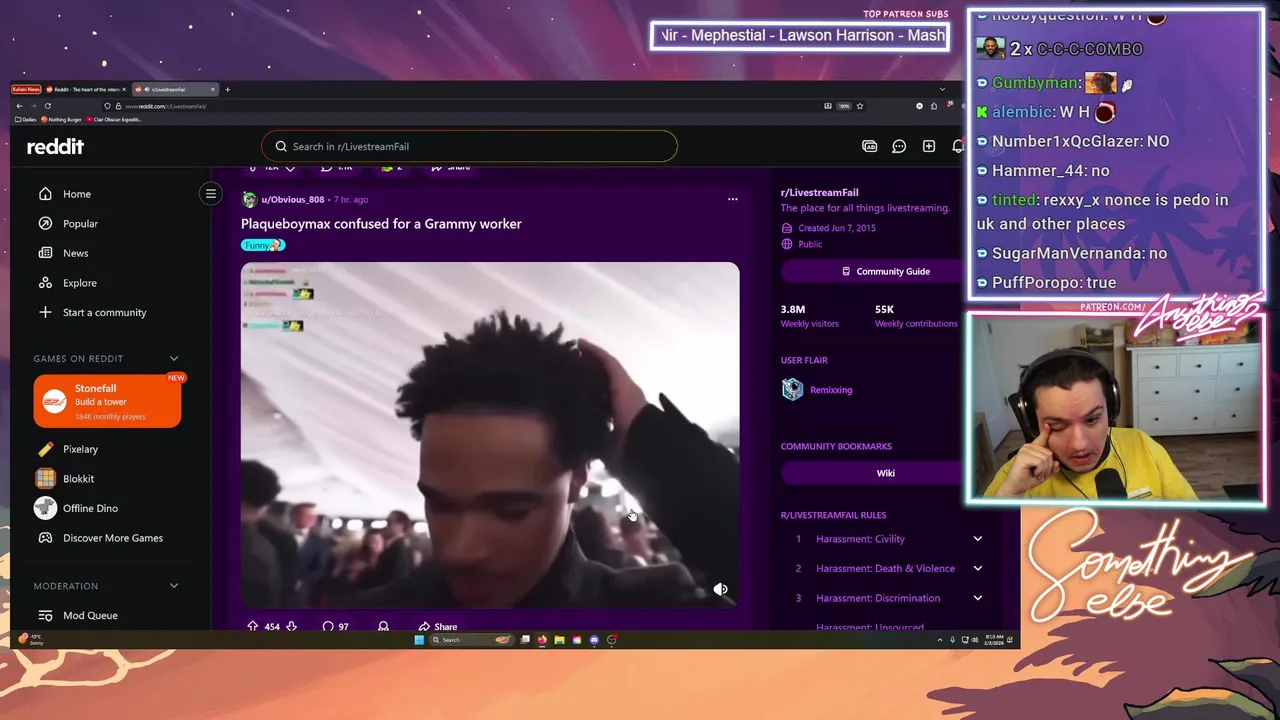The width and height of the screenshot is (1280, 720).
Task: Click the r/LivestreamFail community name
Action: [819, 192]
